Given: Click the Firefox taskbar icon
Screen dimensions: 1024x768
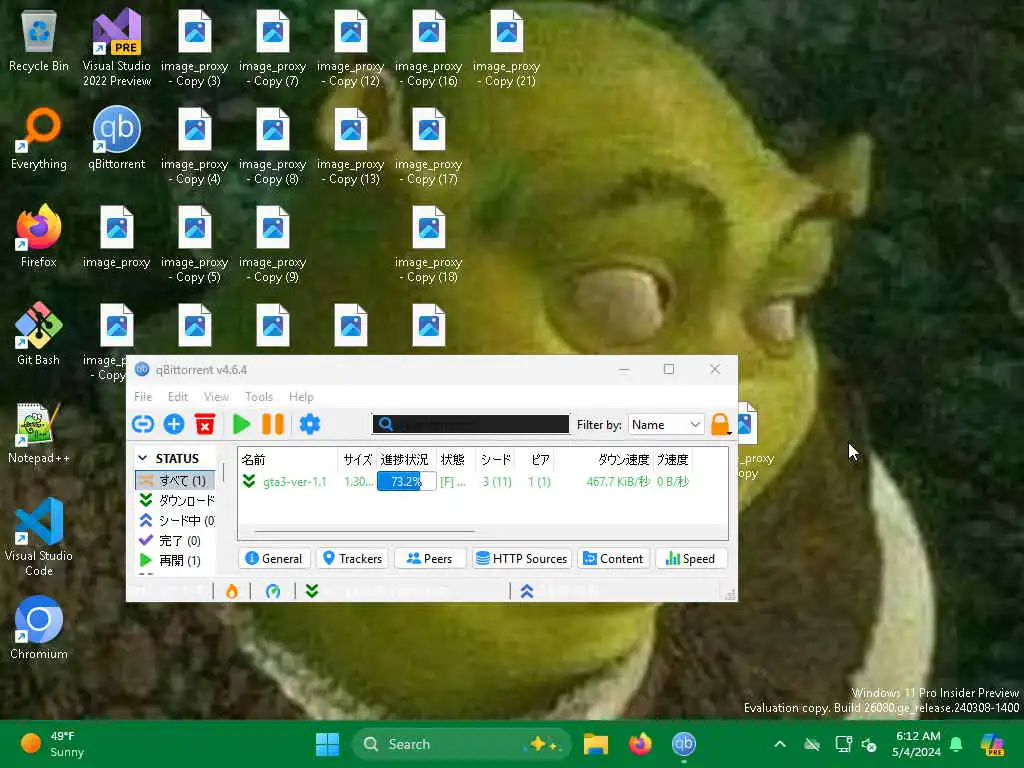Looking at the screenshot, I should pos(640,744).
